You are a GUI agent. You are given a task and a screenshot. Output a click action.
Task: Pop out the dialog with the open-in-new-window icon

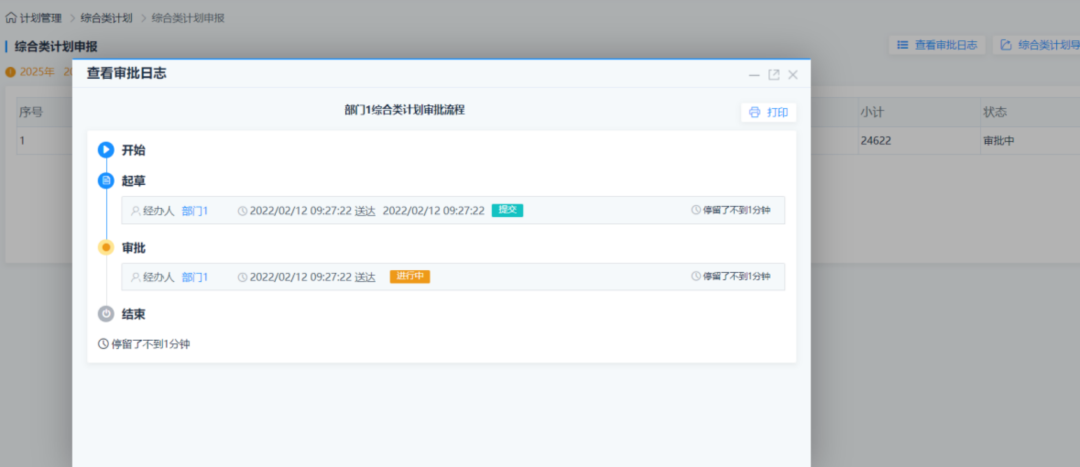(773, 75)
